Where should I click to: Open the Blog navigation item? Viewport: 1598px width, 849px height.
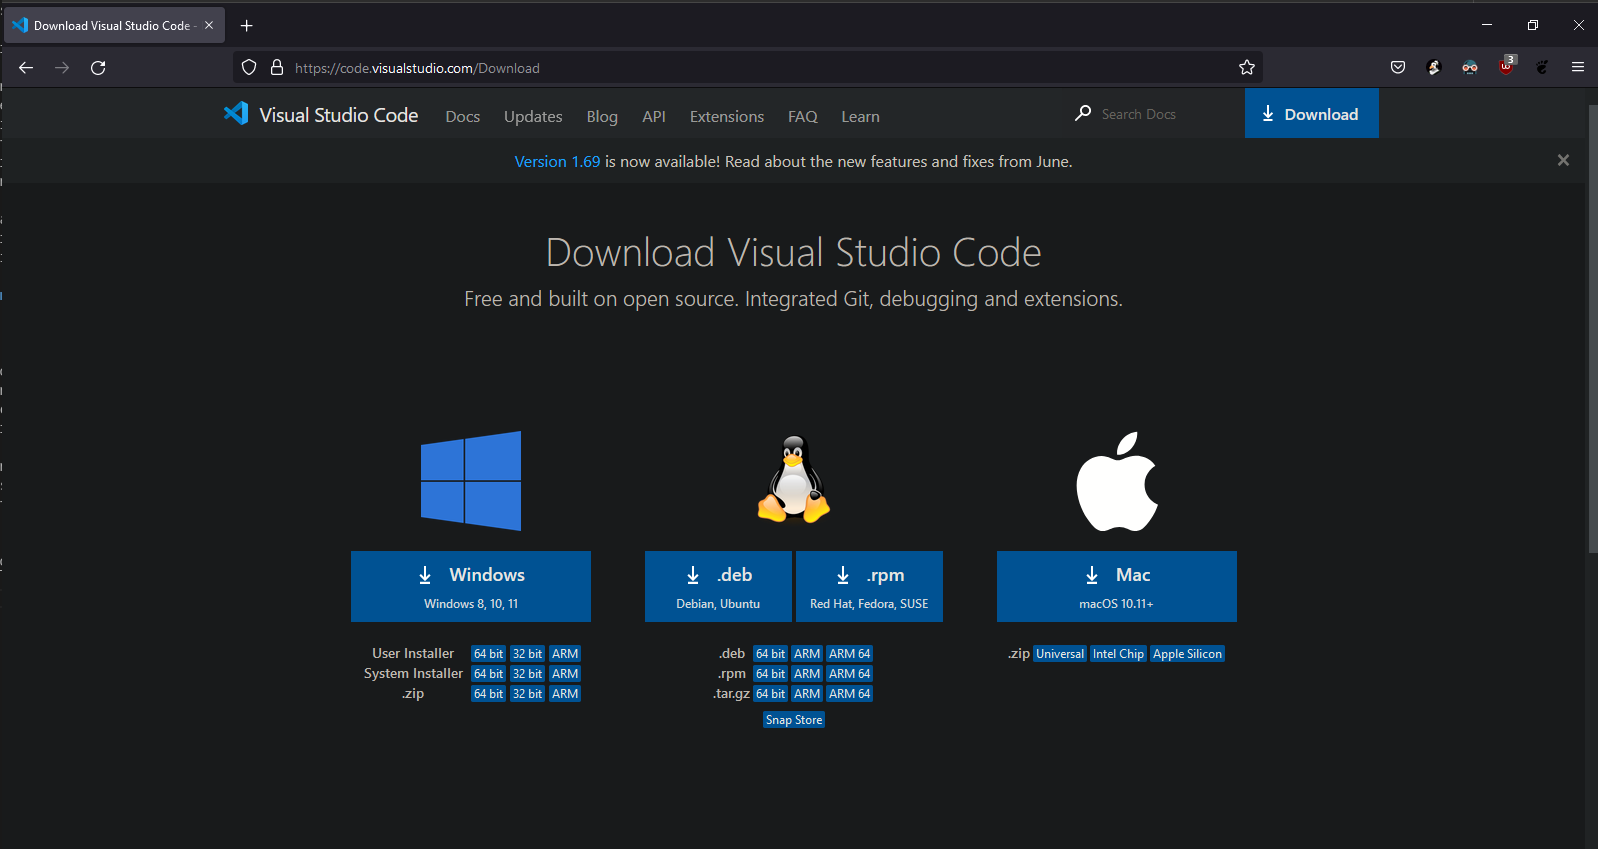(x=602, y=117)
